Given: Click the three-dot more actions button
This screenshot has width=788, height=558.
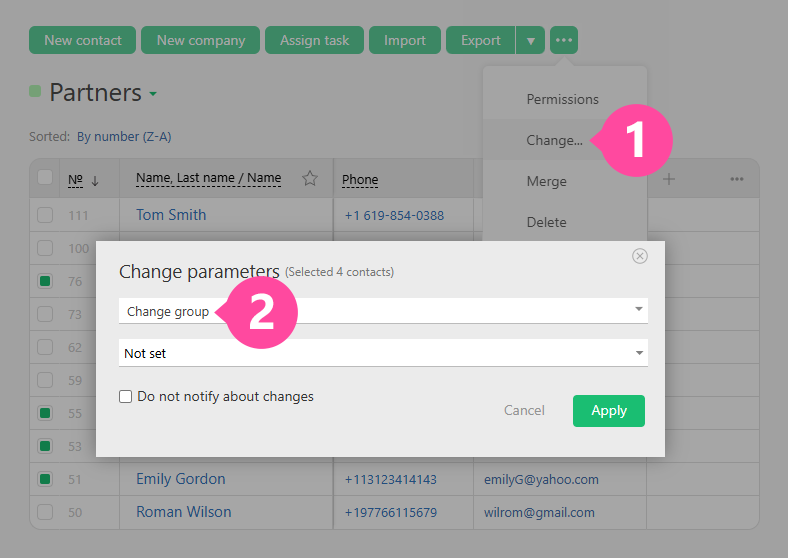Looking at the screenshot, I should [x=564, y=40].
